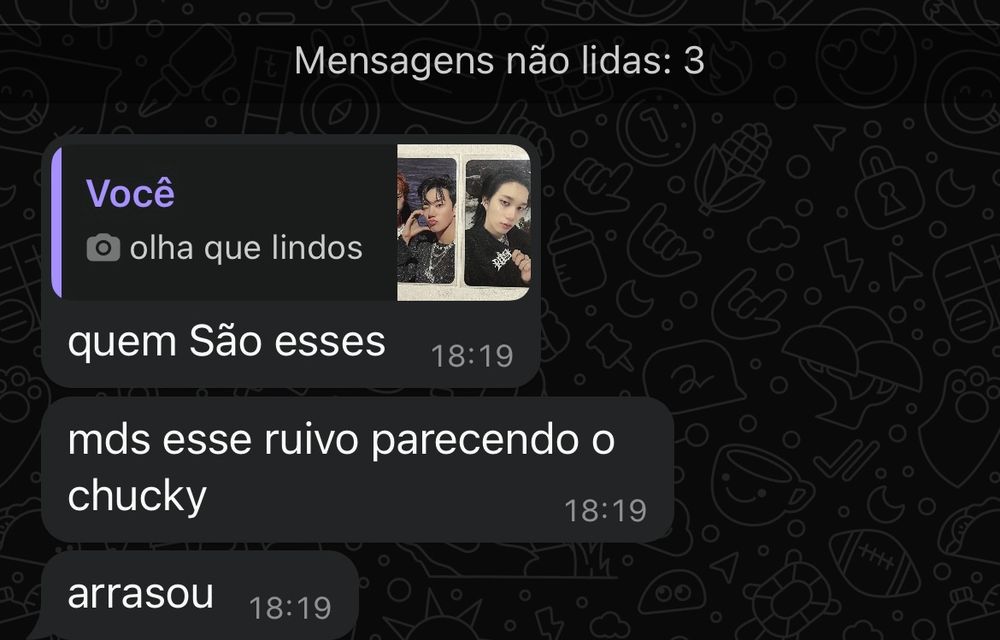The height and width of the screenshot is (640, 1000).
Task: Tap the text 'arrasou'
Action: coord(140,594)
